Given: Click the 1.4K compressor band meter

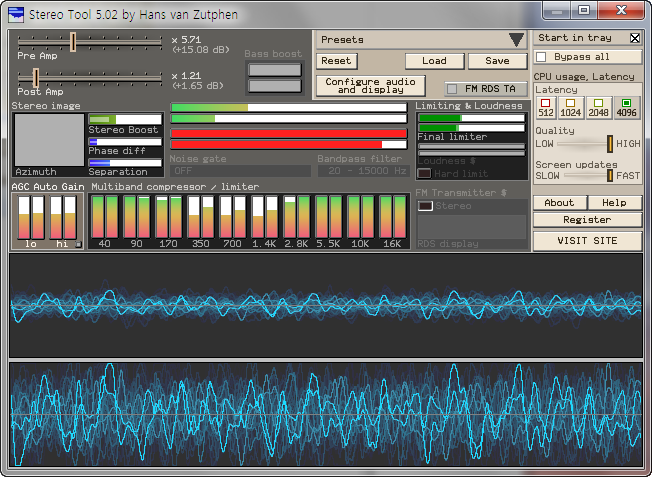Looking at the screenshot, I should [264, 217].
